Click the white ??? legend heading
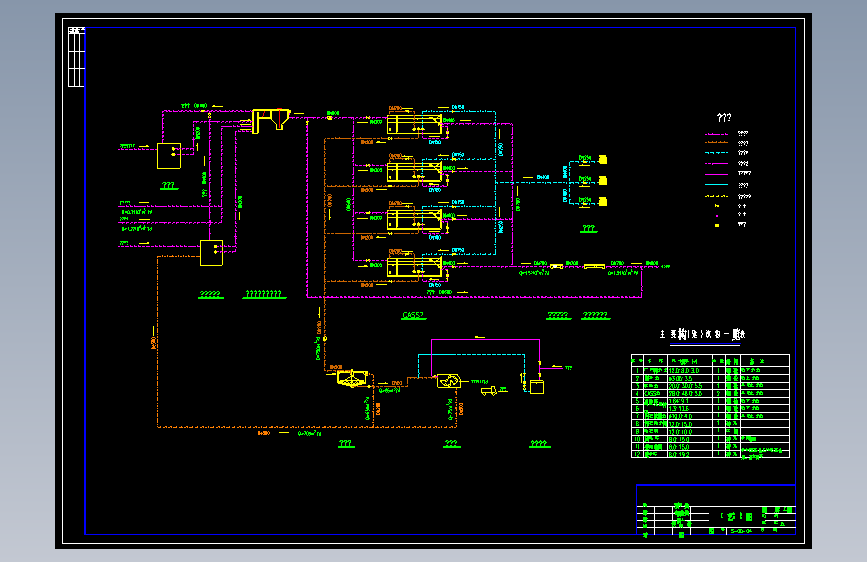The width and height of the screenshot is (867, 562). click(724, 117)
